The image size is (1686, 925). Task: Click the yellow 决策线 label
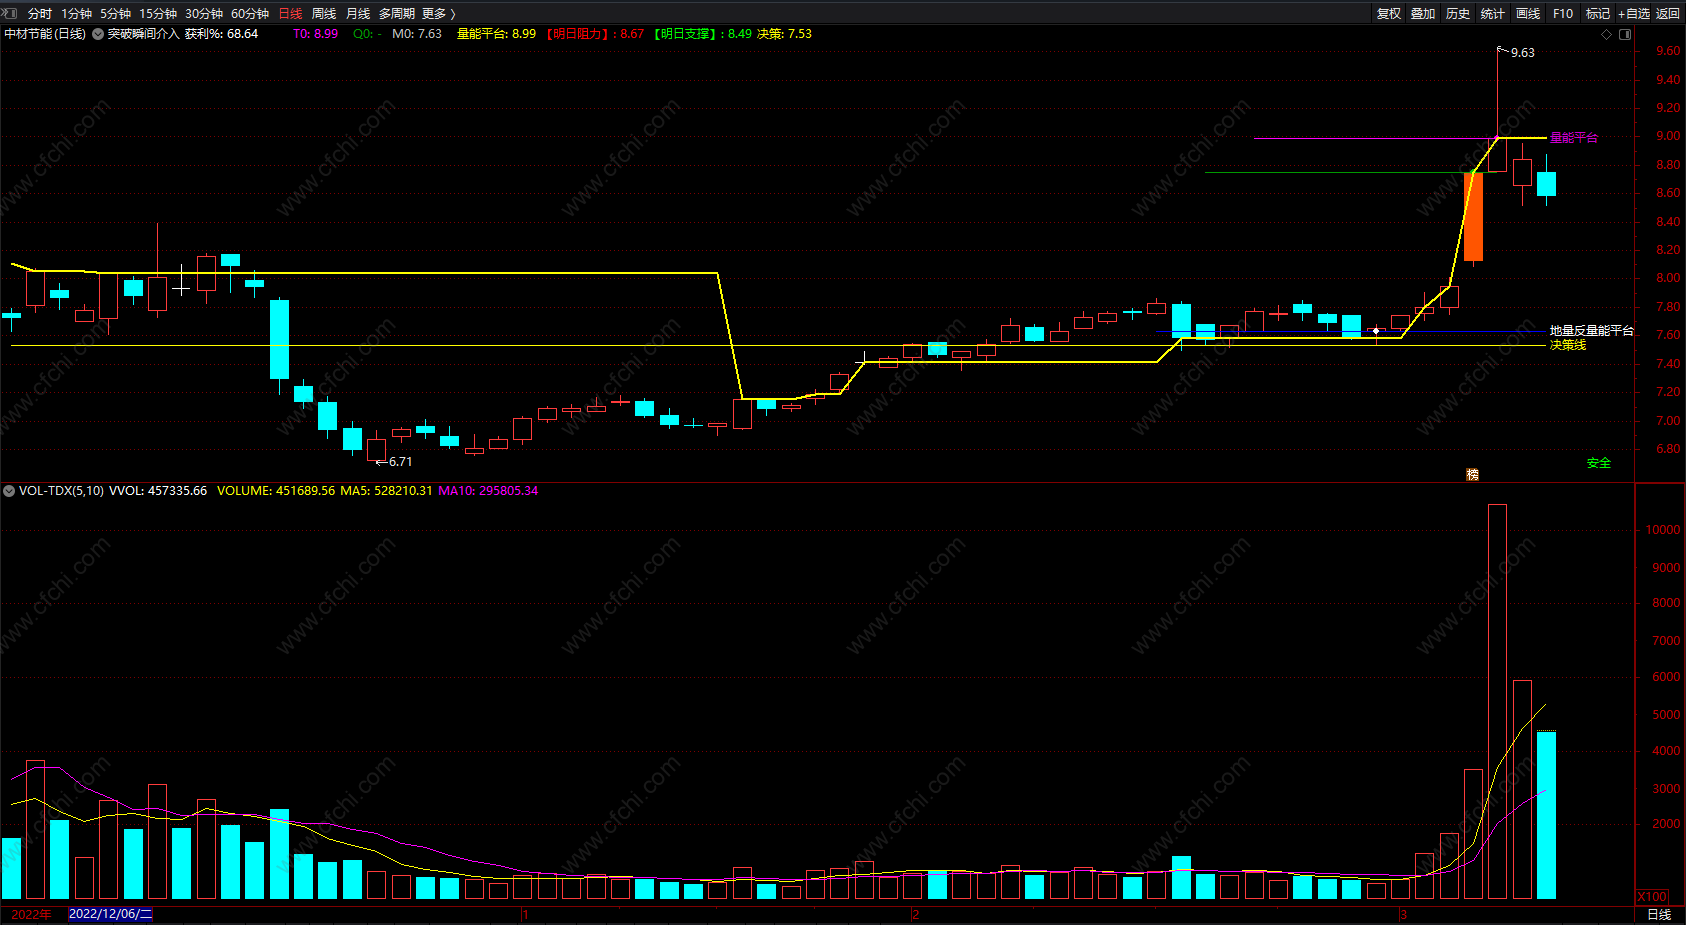pyautogui.click(x=1568, y=345)
